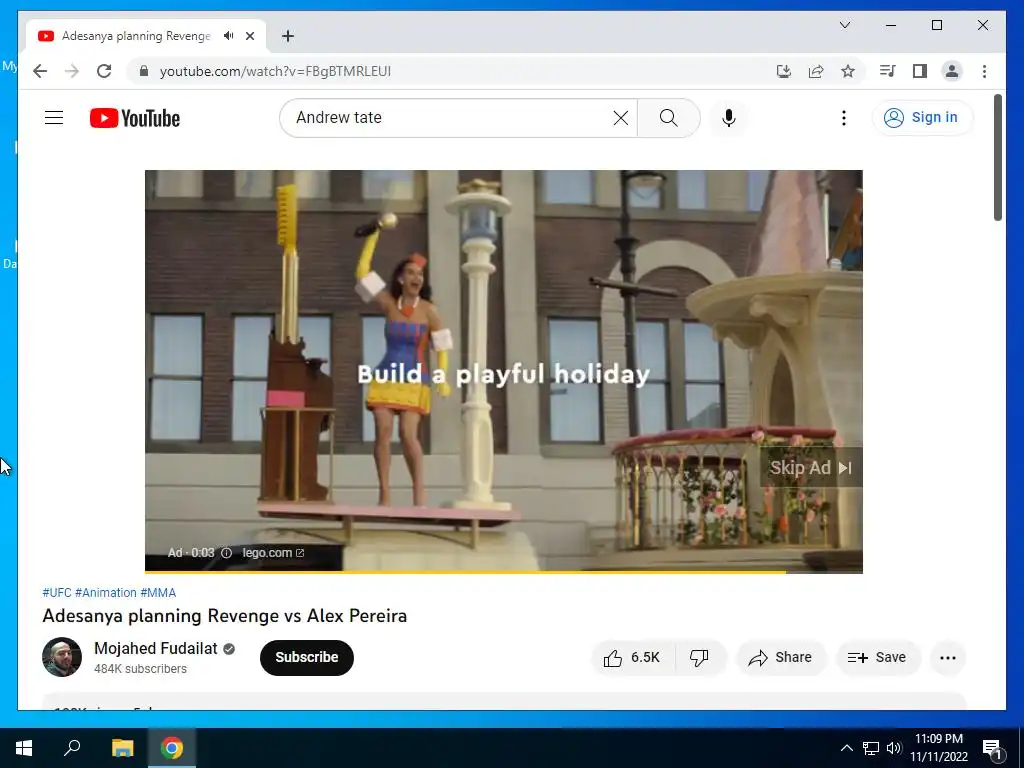The width and height of the screenshot is (1024, 768).
Task: Reload the page in Chrome
Action: tap(104, 71)
